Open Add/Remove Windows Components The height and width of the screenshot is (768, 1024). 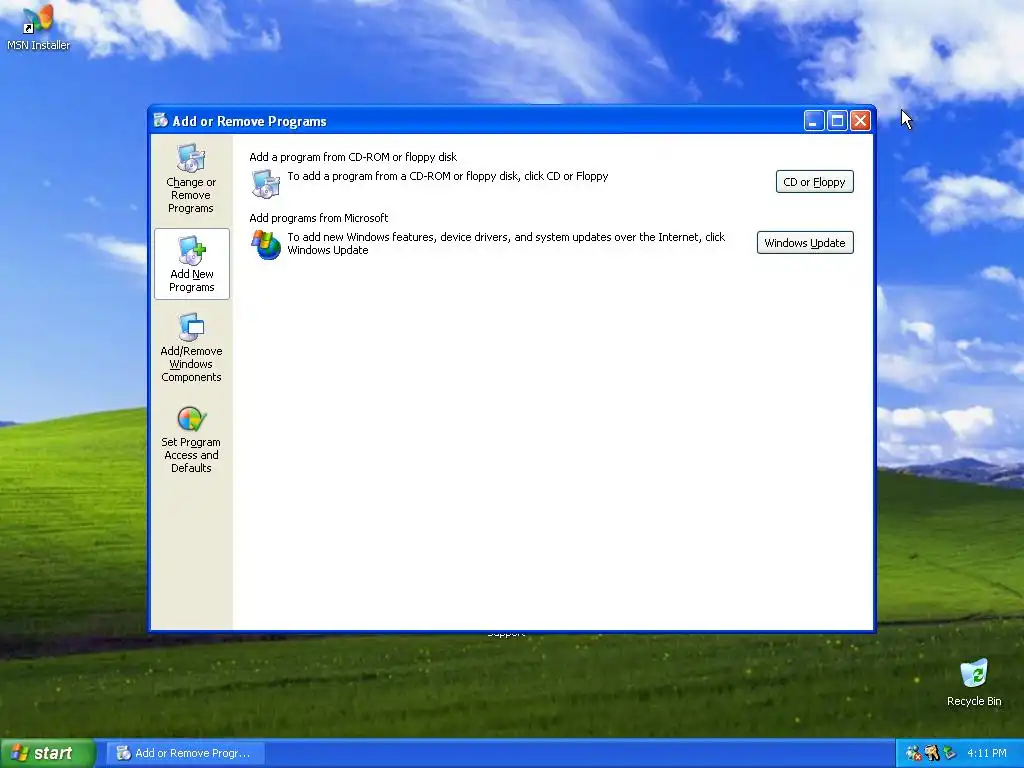point(191,348)
